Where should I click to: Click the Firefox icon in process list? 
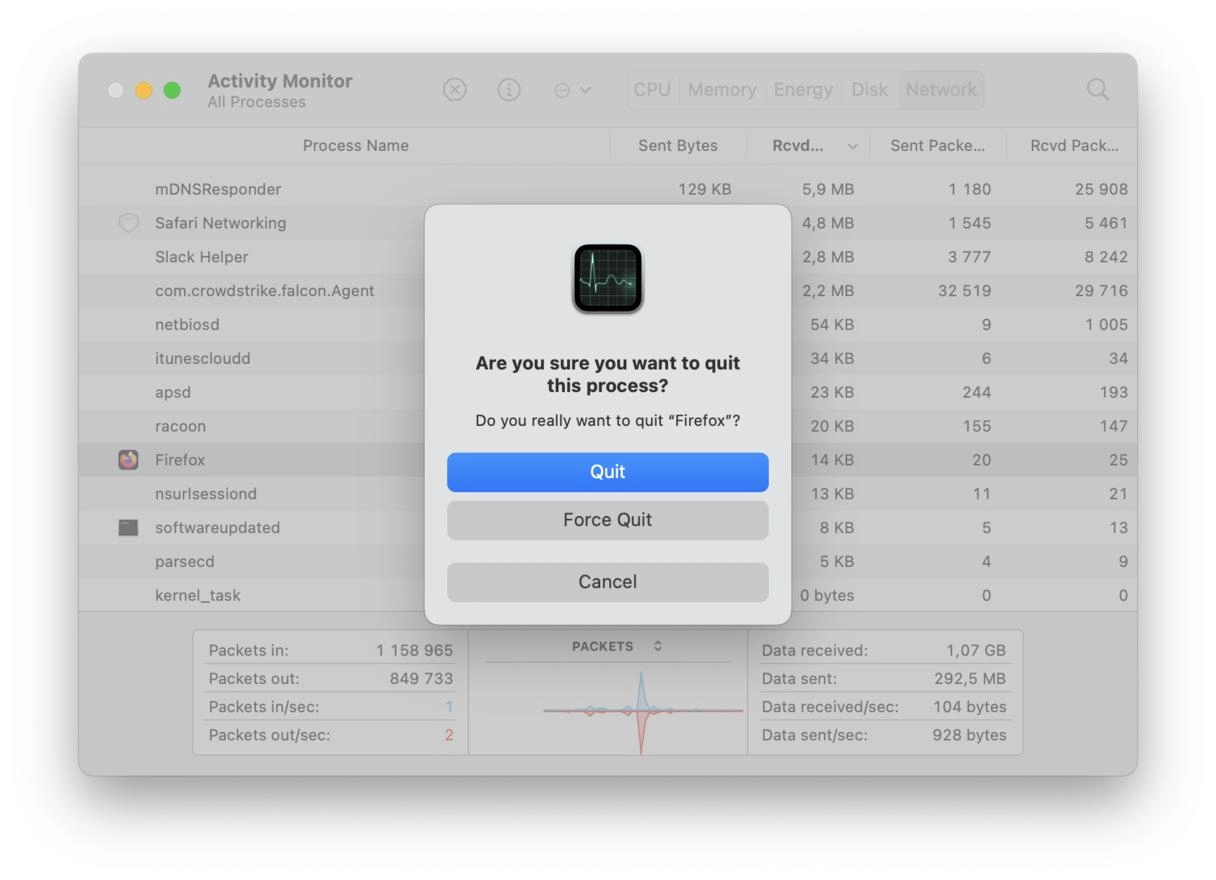(x=128, y=460)
